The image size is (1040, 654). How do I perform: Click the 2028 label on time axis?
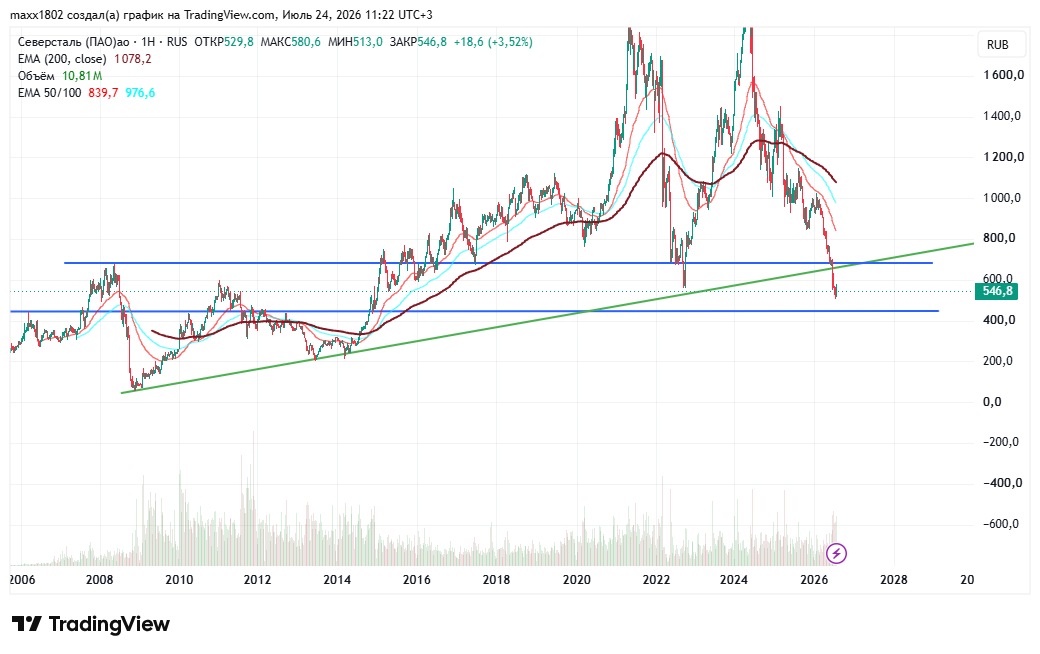point(893,580)
